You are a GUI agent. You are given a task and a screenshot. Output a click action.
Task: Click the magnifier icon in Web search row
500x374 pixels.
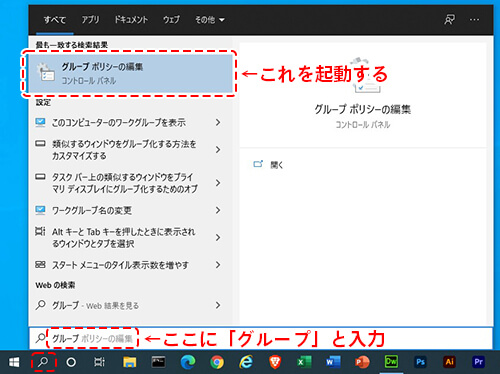[40, 305]
